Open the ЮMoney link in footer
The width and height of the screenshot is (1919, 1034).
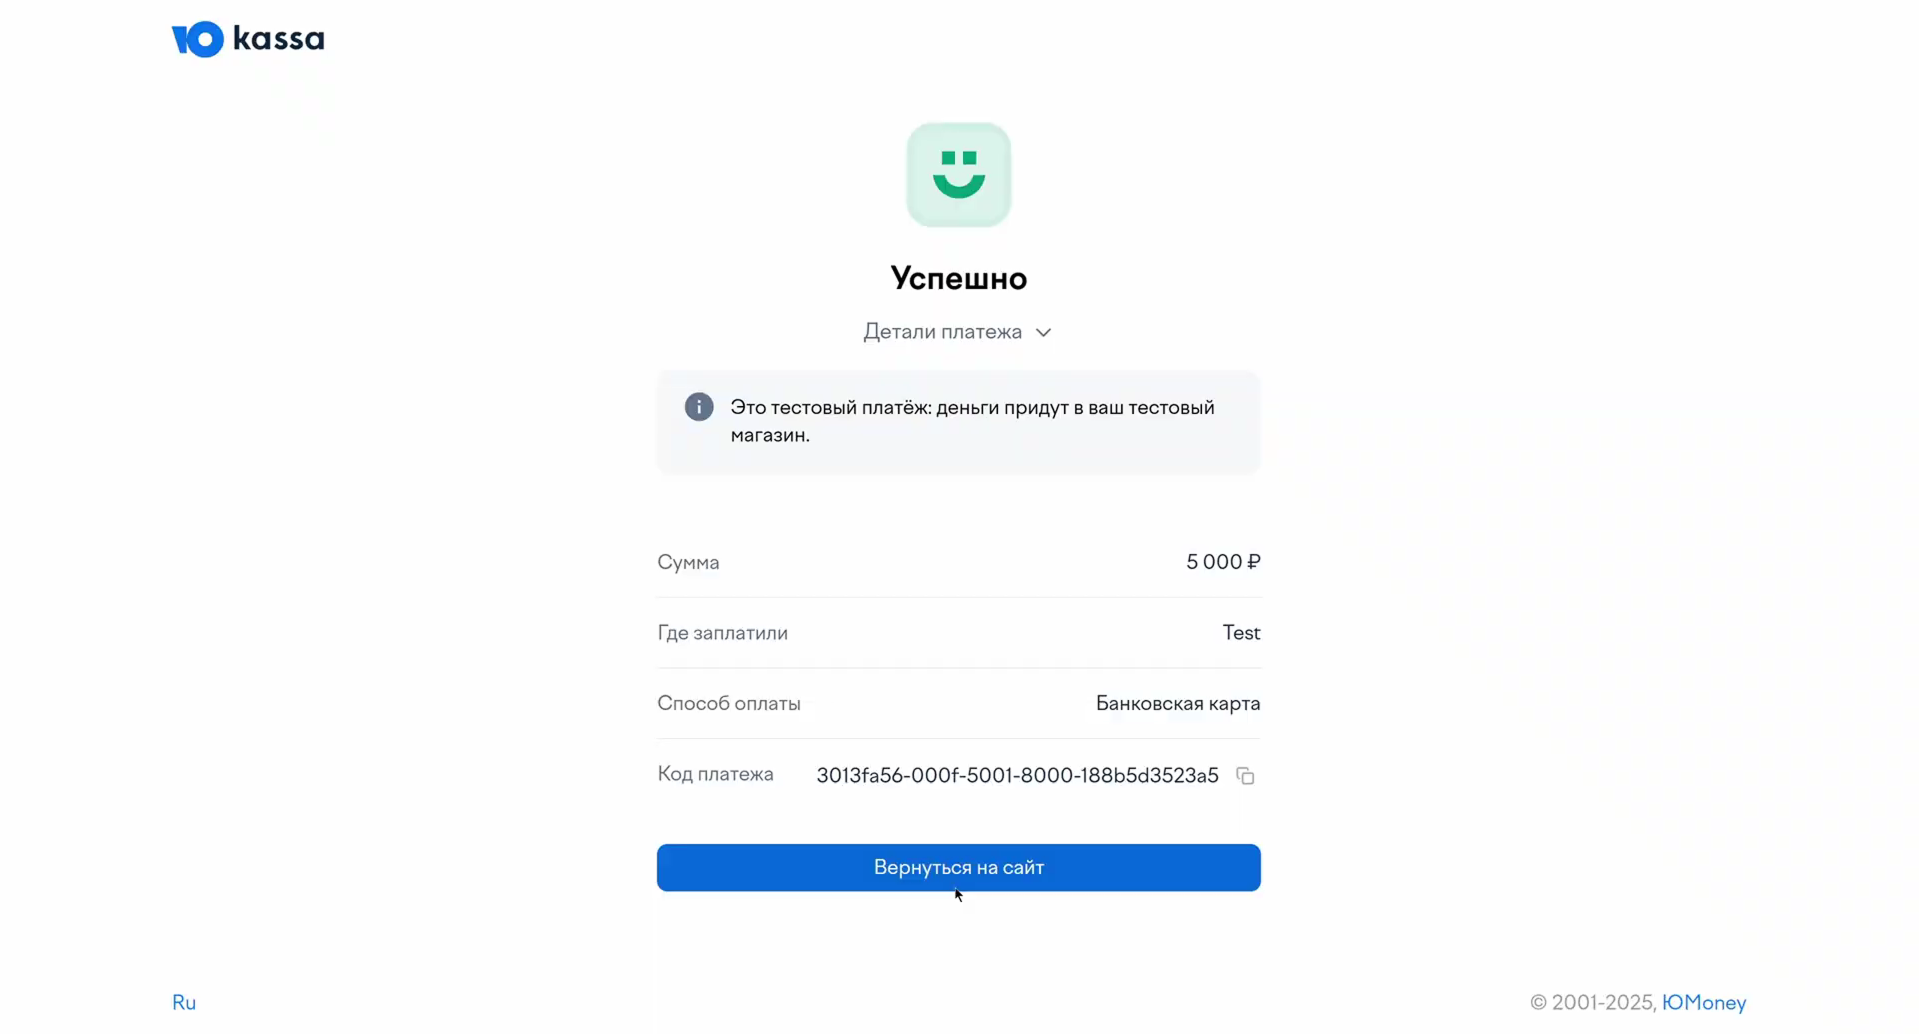[x=1704, y=1002]
